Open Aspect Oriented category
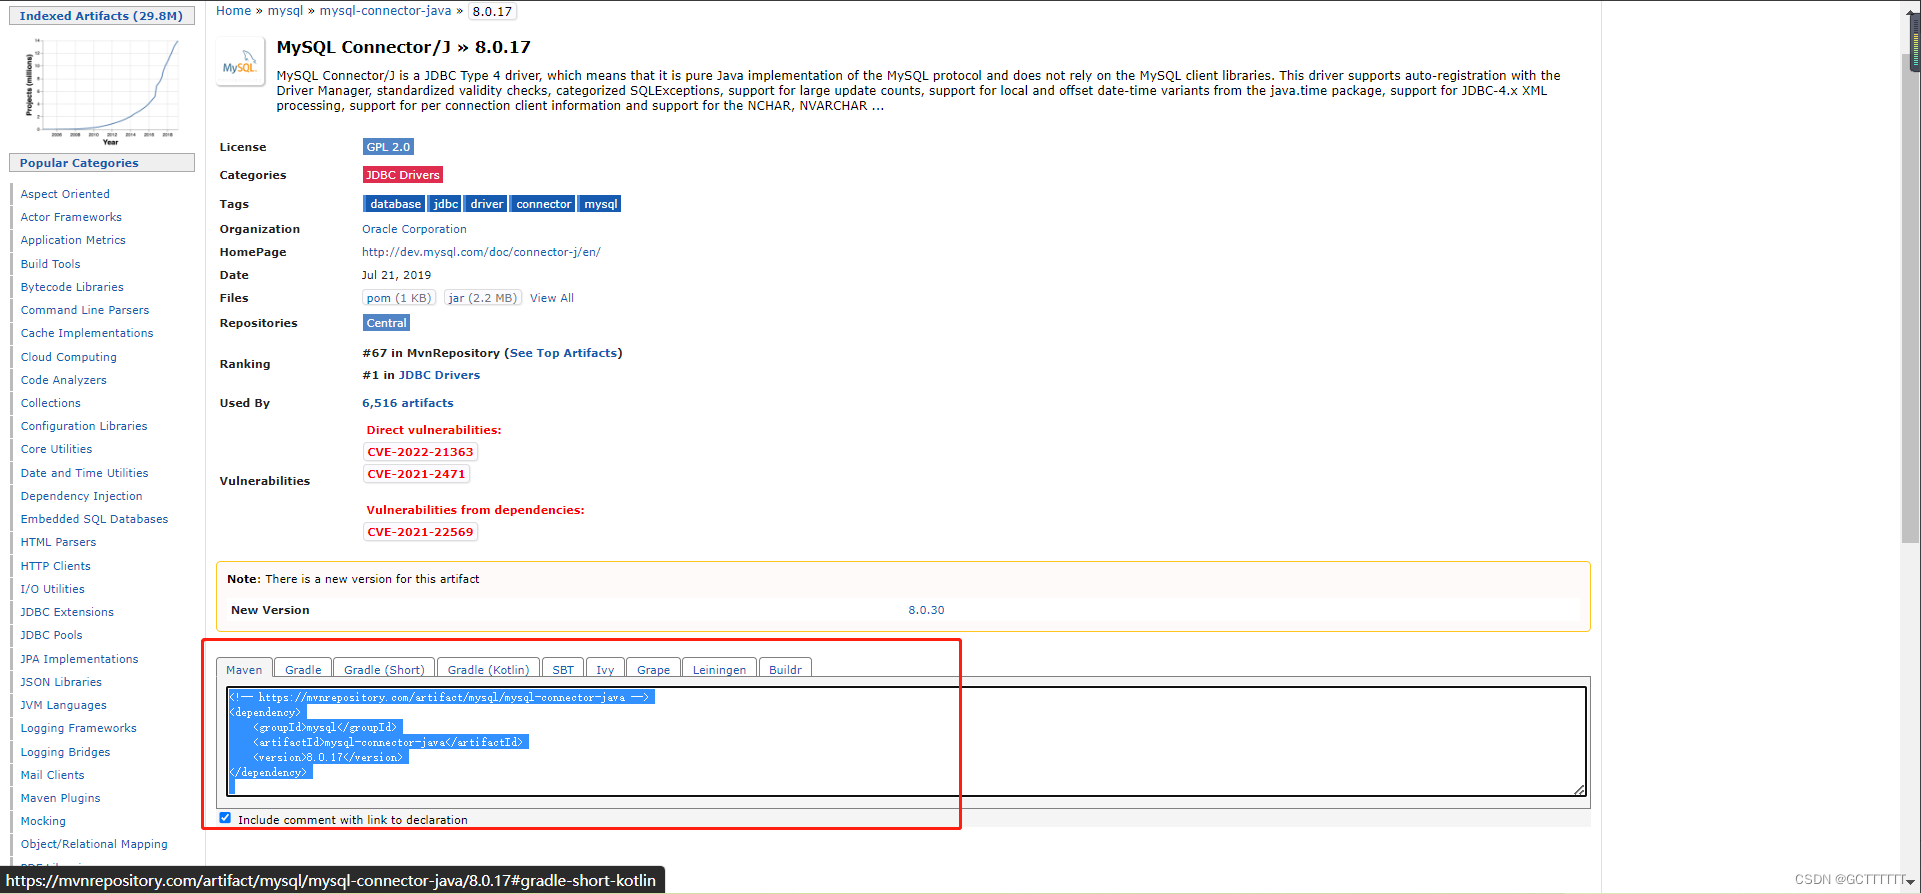 [65, 194]
